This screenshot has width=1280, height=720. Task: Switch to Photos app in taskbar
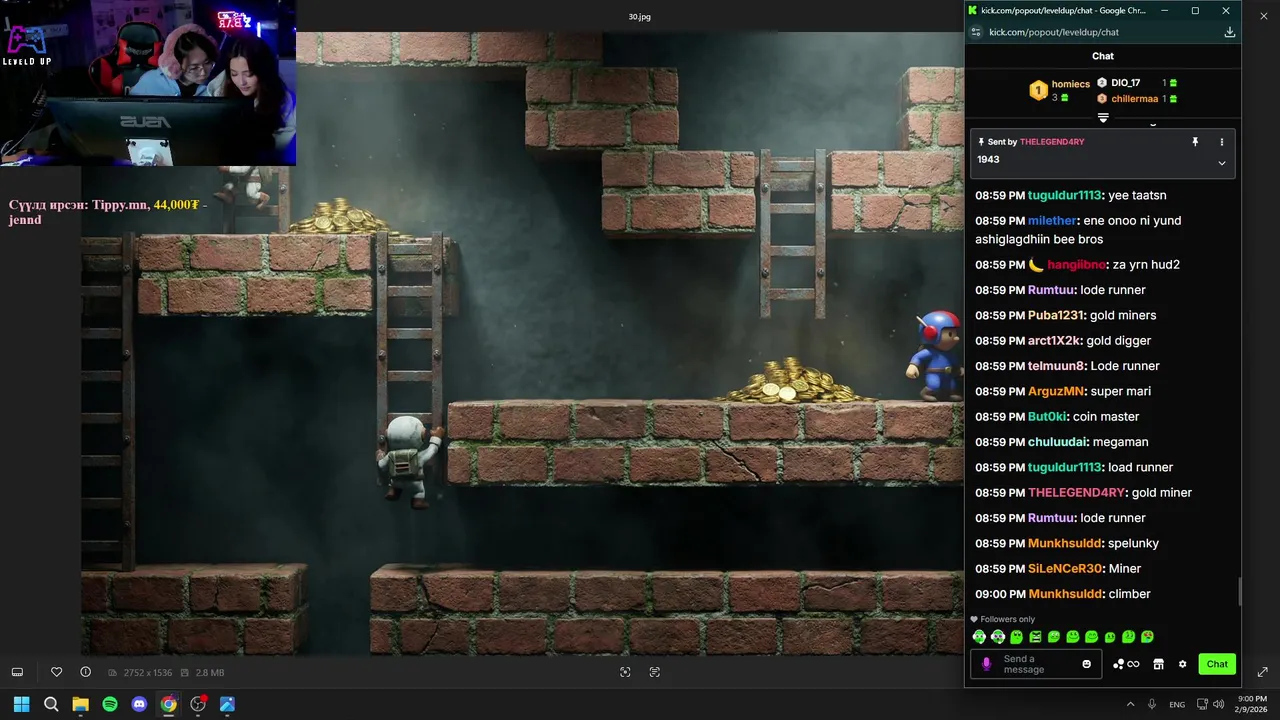(x=228, y=704)
